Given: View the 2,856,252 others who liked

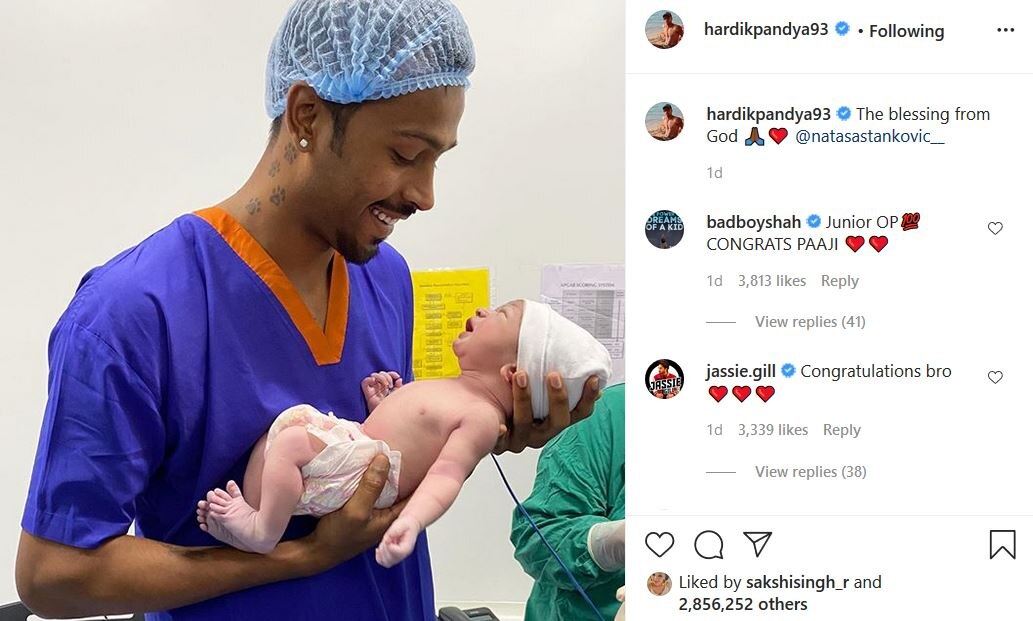Looking at the screenshot, I should [x=742, y=604].
